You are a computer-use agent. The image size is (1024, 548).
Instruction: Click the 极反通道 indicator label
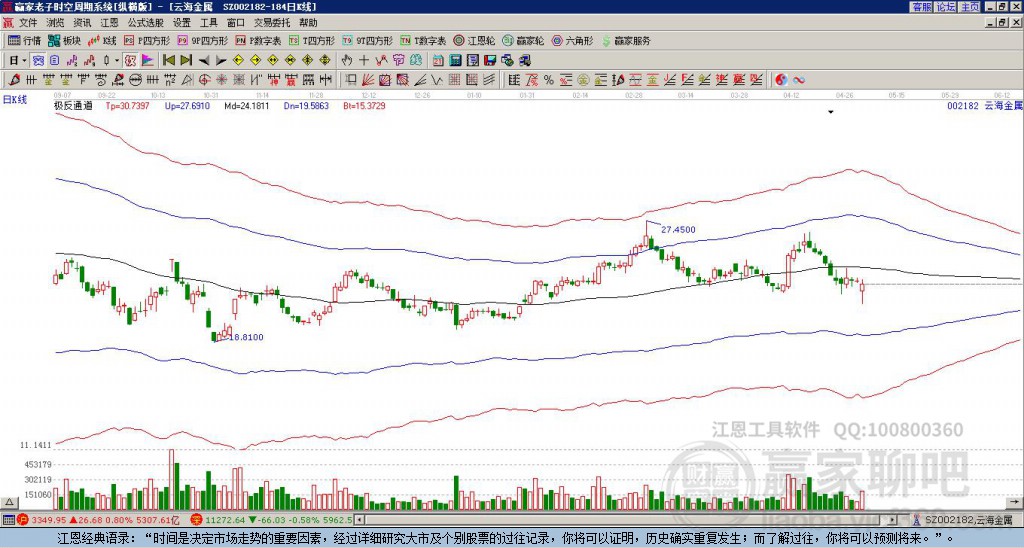[x=73, y=105]
